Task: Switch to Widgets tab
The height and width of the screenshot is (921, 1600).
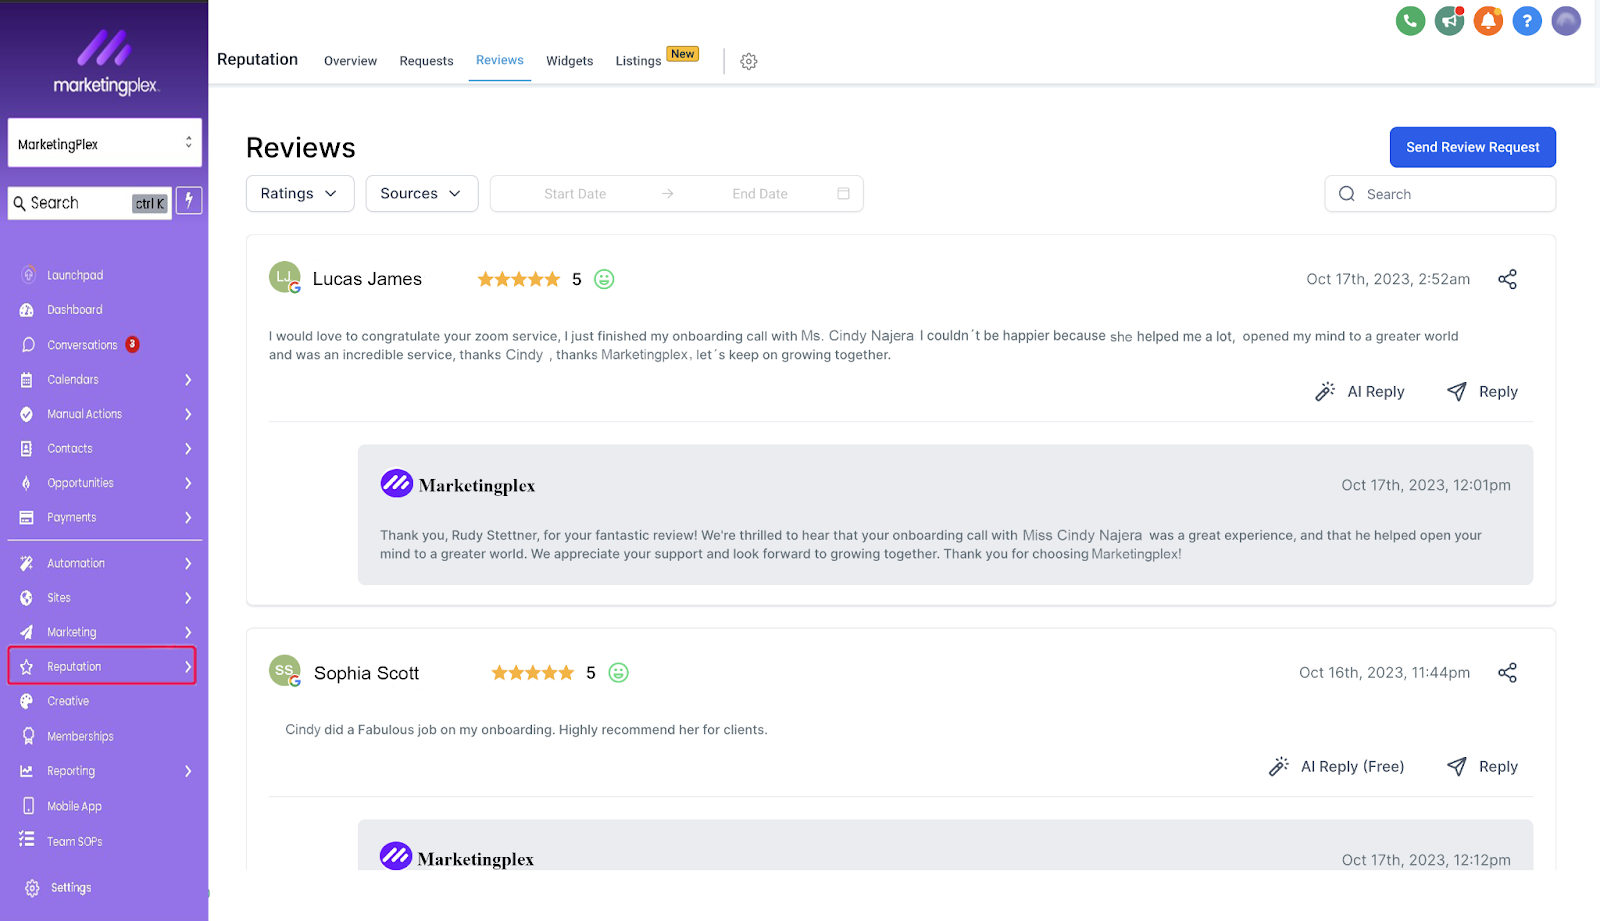Action: click(x=570, y=61)
